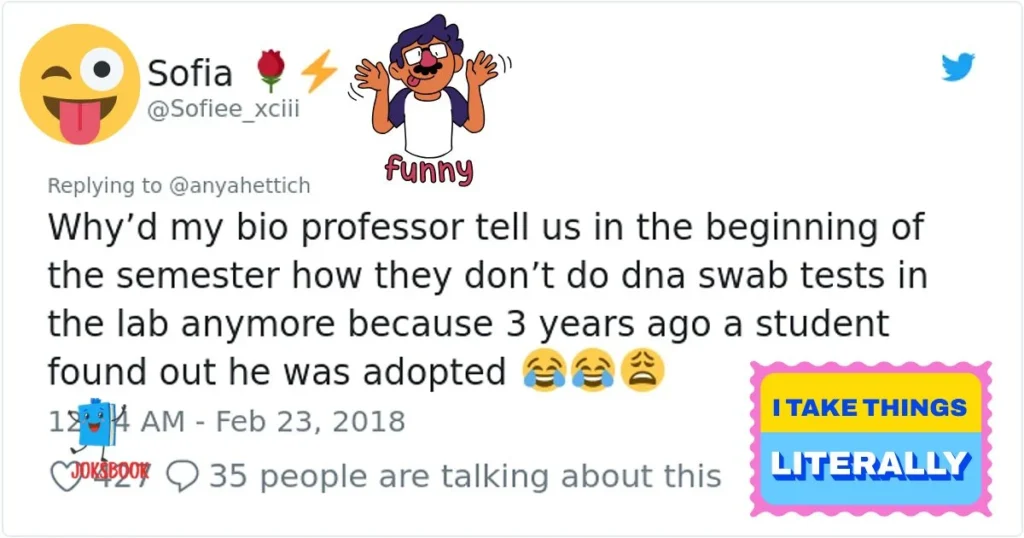Open Sofia's profile via display name
The height and width of the screenshot is (538, 1024).
tap(190, 72)
